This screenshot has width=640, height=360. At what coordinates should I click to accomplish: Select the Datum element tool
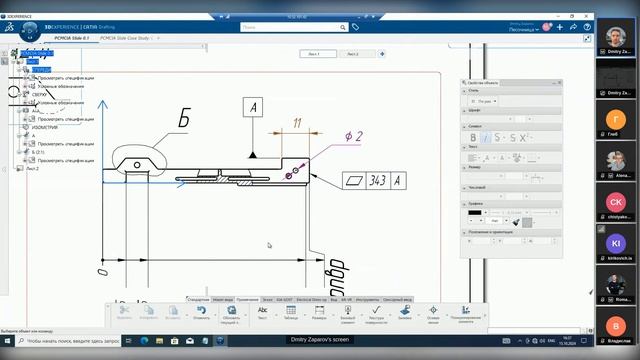pyautogui.click(x=348, y=314)
